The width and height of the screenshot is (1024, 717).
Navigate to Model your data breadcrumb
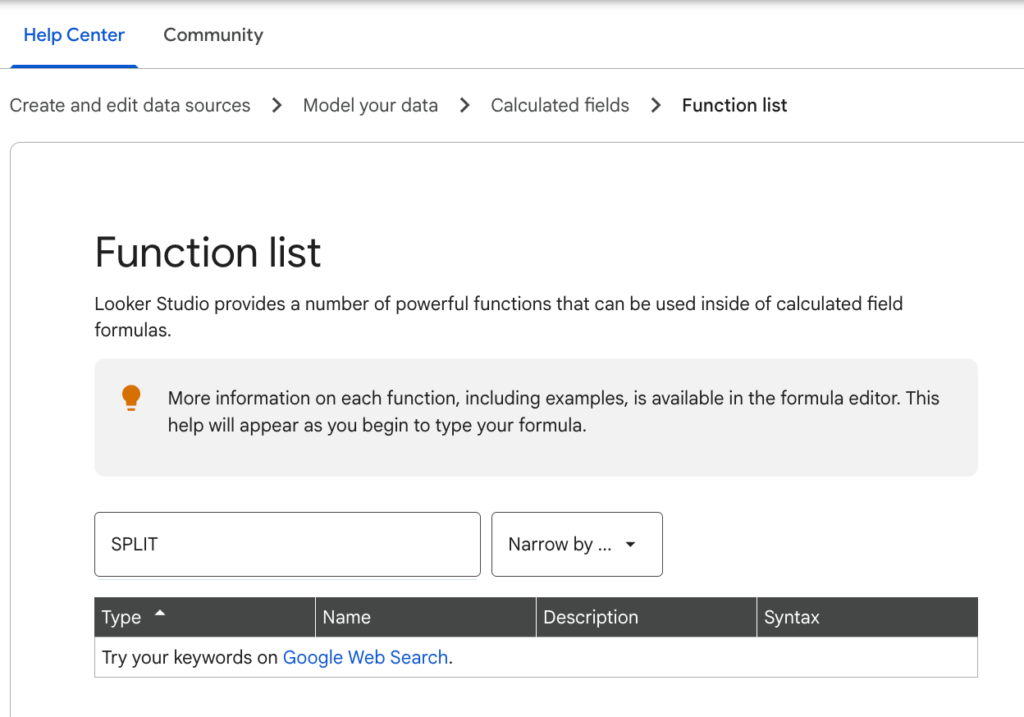point(370,105)
